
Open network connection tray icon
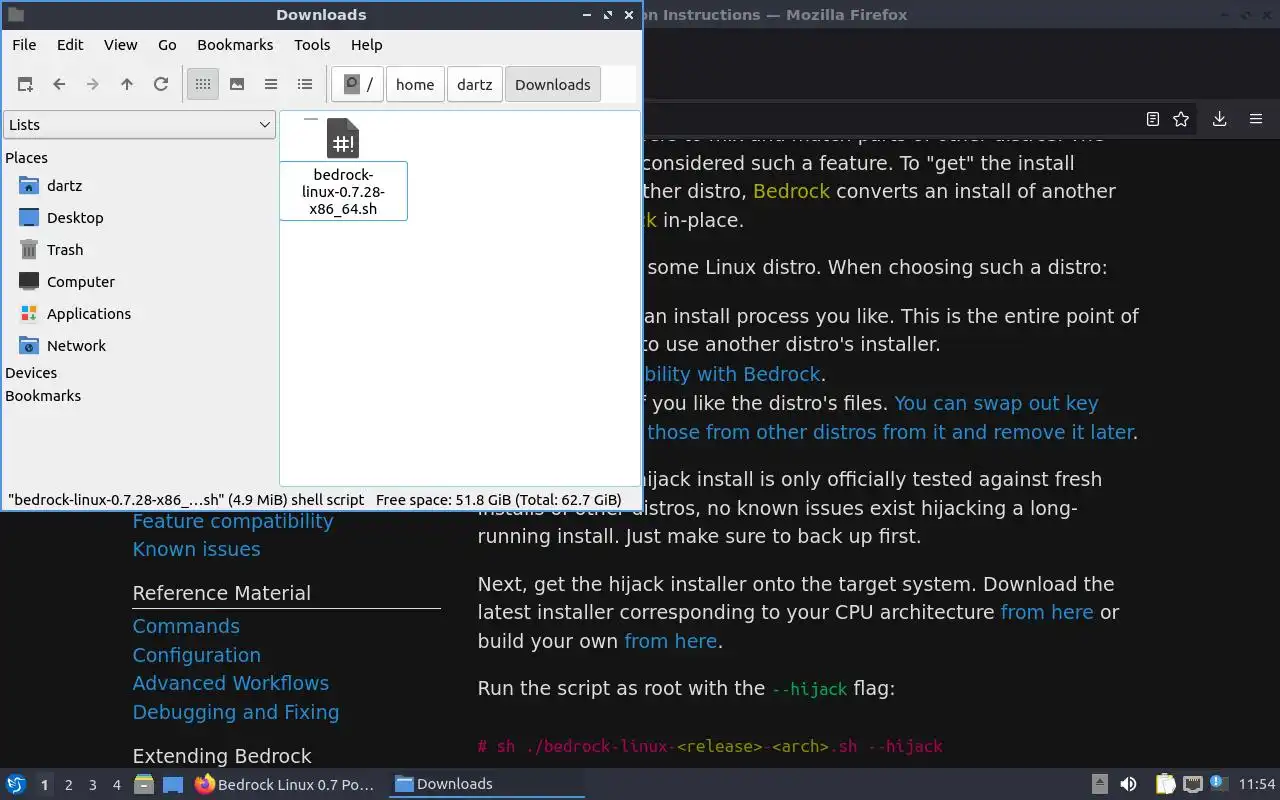(1193, 785)
